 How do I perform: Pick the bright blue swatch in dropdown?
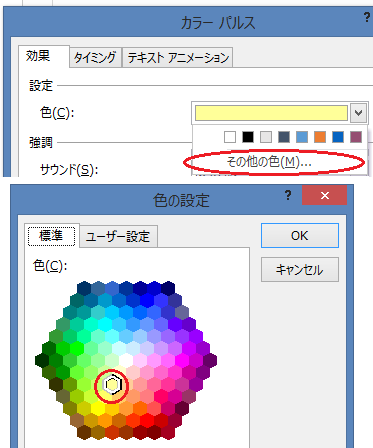pyautogui.click(x=338, y=137)
